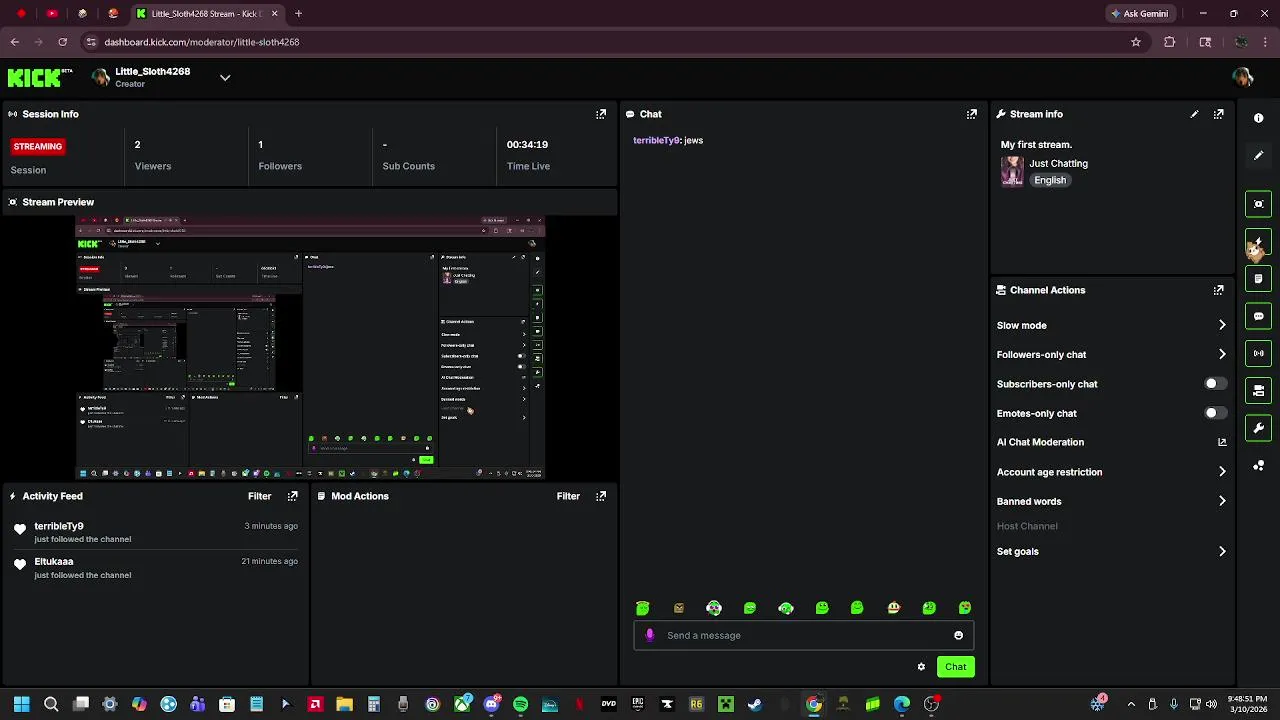Click the Kick logo in header
Screen dimensions: 1280x720
[40, 78]
